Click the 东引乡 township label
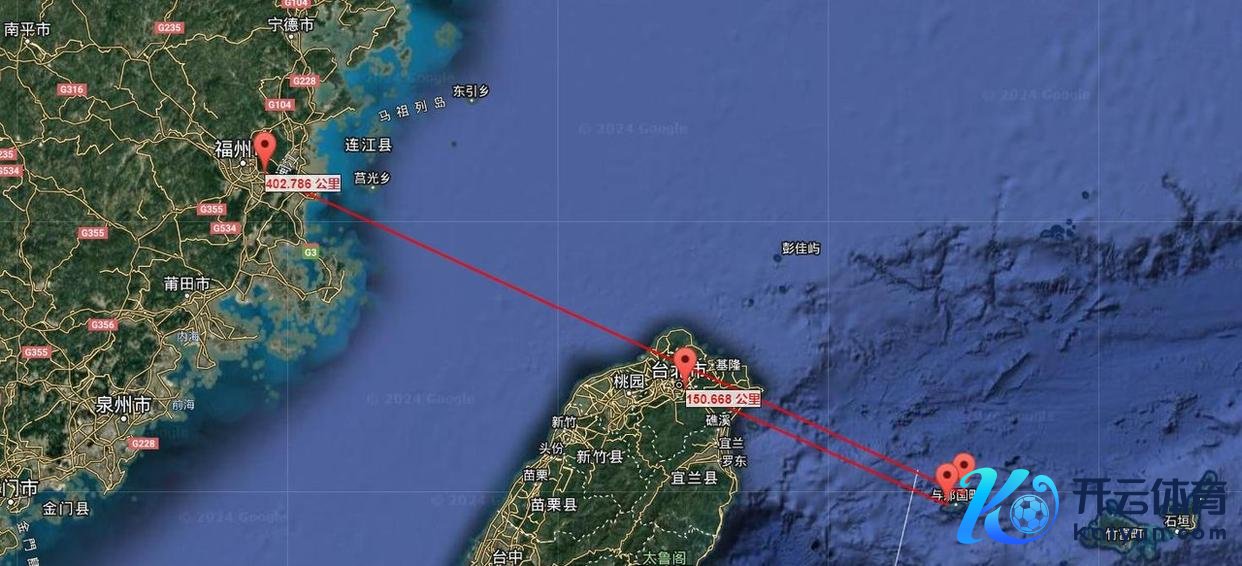 coord(471,91)
